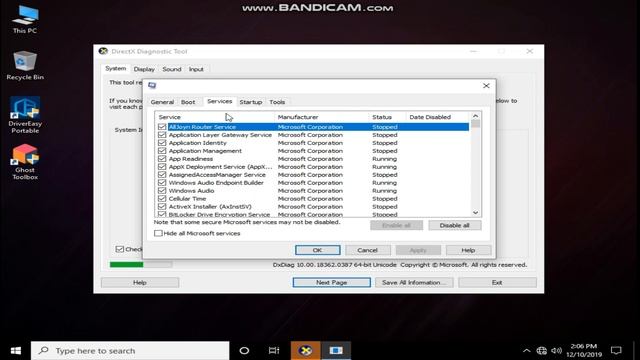Image resolution: width=640 pixels, height=360 pixels.
Task: Open Ghost Toolbox shortcut
Action: (25, 162)
